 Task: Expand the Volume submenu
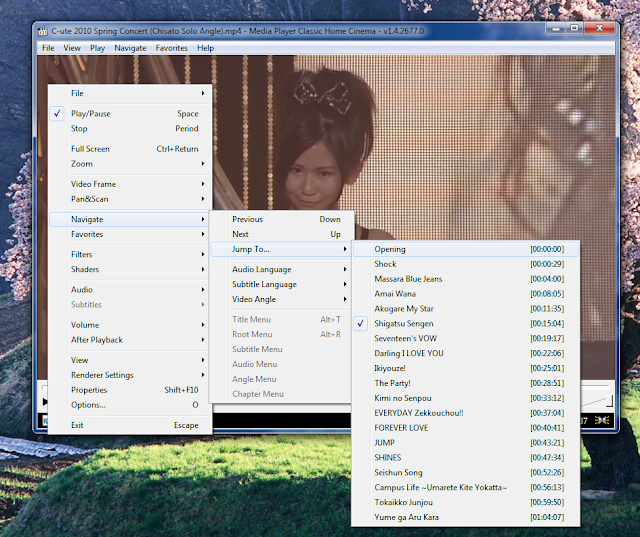point(130,325)
